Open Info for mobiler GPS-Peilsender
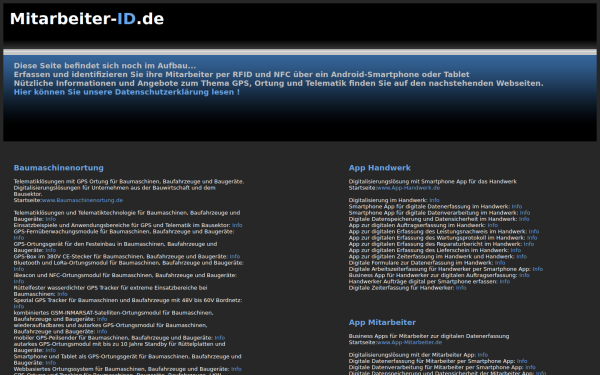Image resolution: width=600 pixels, height=375 pixels. pos(220,338)
